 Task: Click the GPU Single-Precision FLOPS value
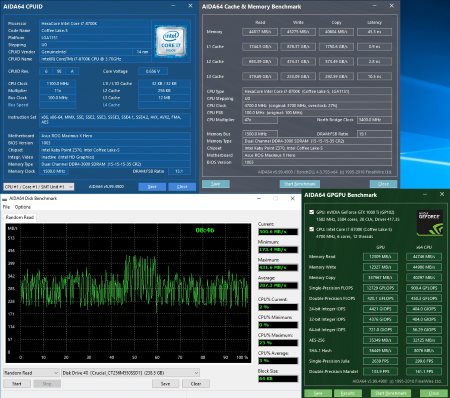click(x=380, y=288)
